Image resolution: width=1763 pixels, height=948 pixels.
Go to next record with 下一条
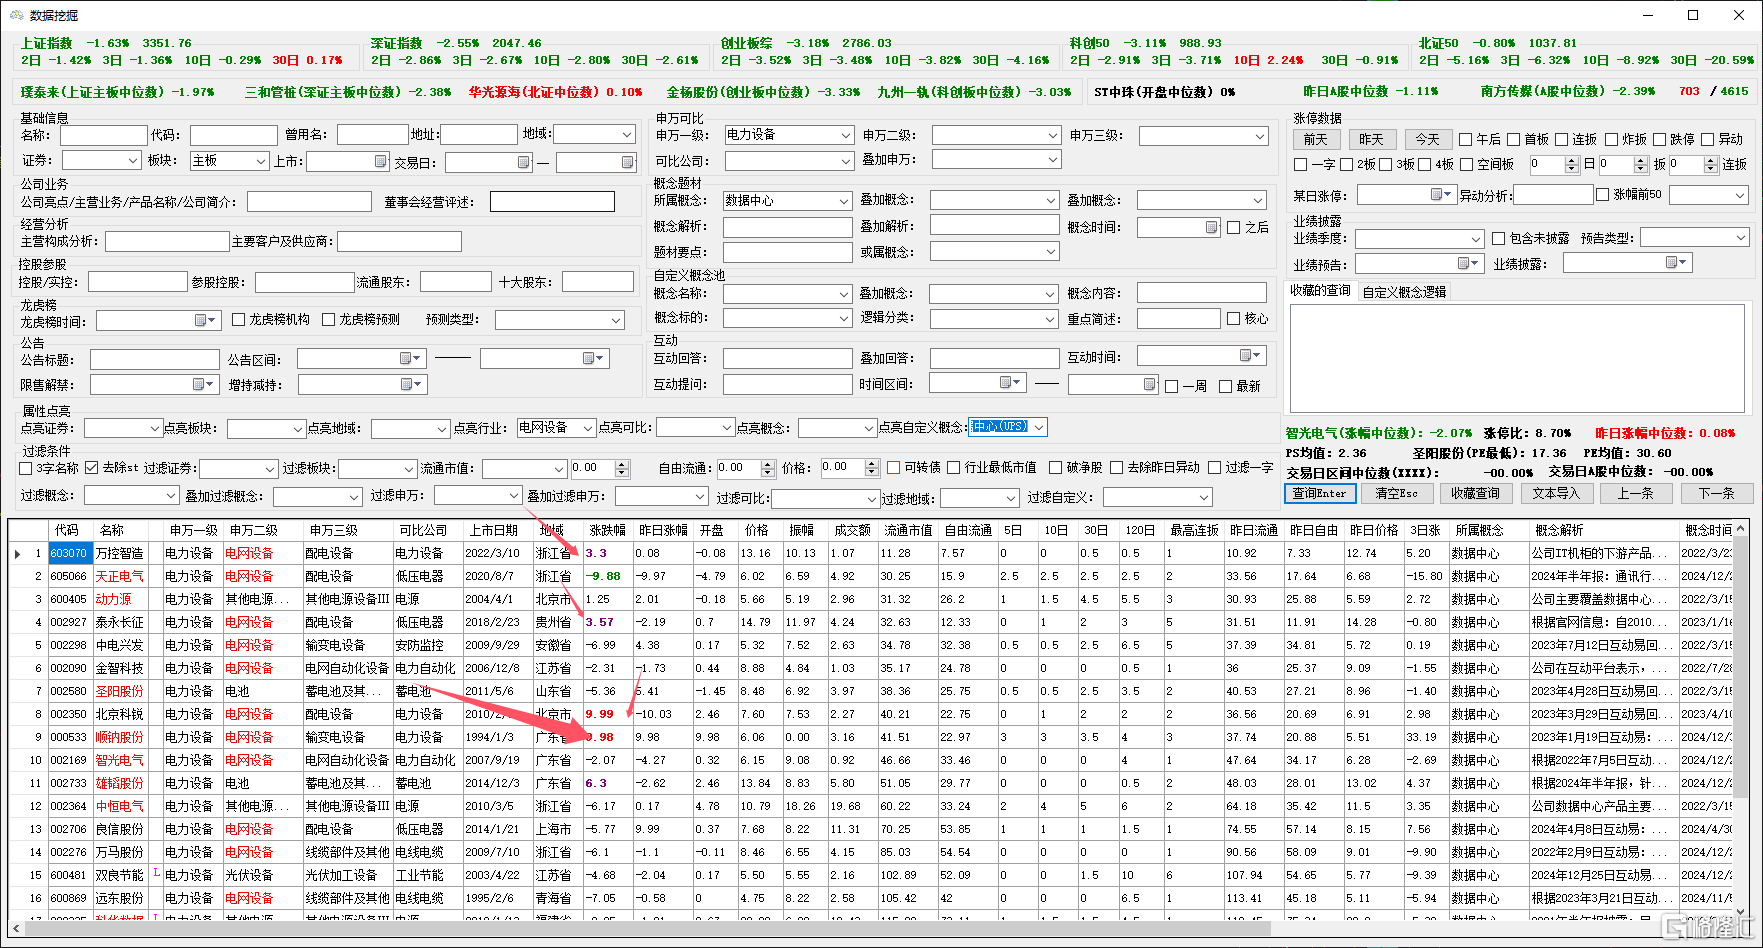pyautogui.click(x=1716, y=494)
